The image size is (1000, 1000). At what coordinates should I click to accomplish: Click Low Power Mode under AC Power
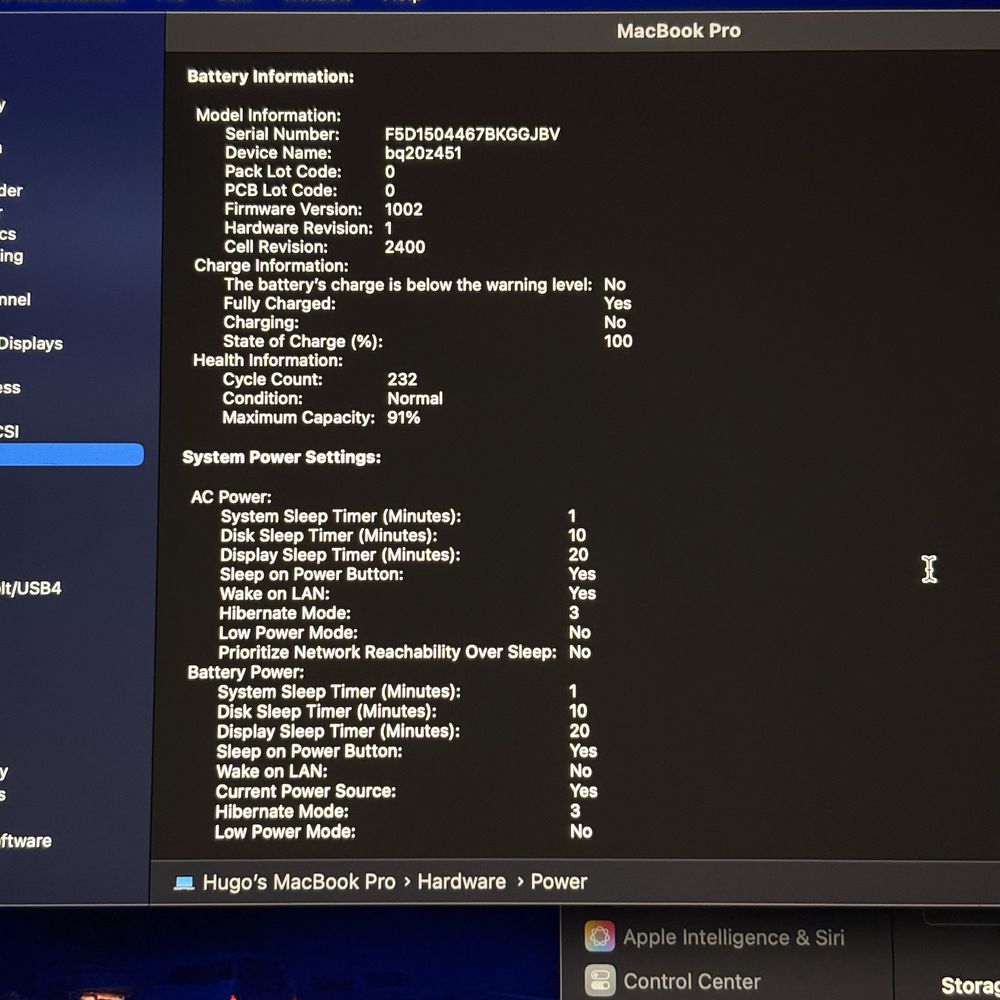pyautogui.click(x=288, y=633)
